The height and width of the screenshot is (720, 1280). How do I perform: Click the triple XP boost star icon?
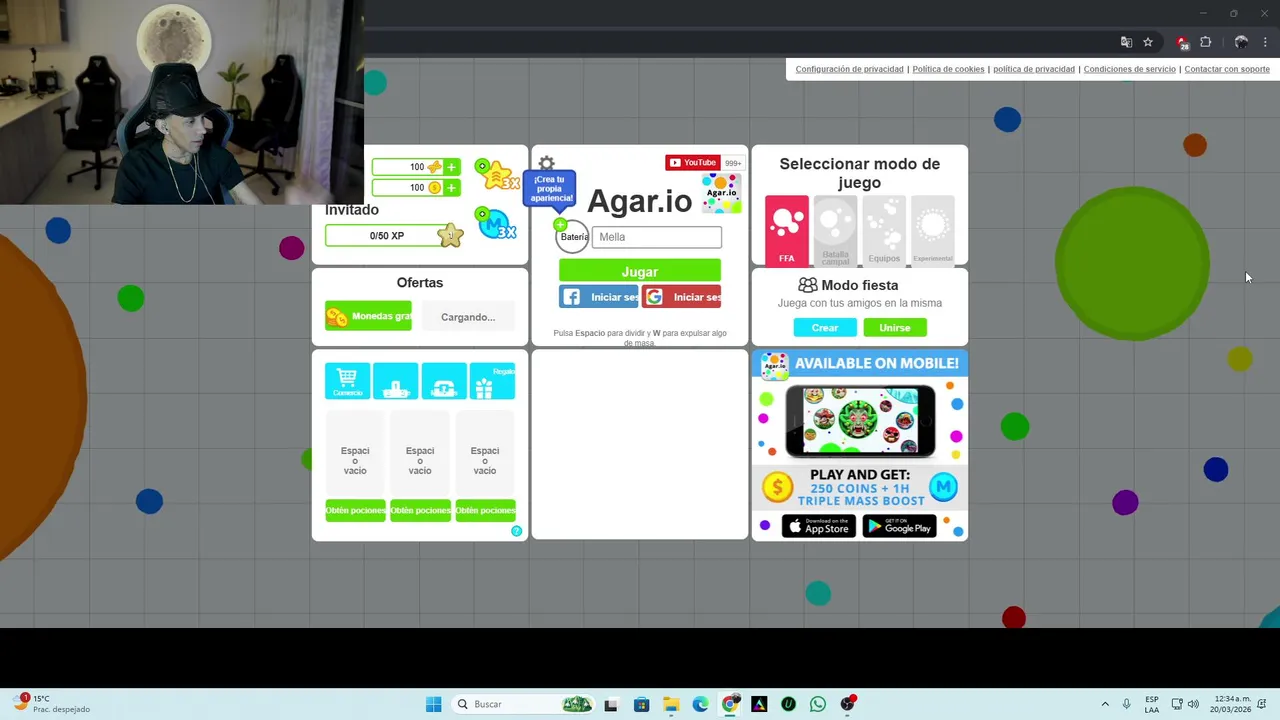point(496,175)
